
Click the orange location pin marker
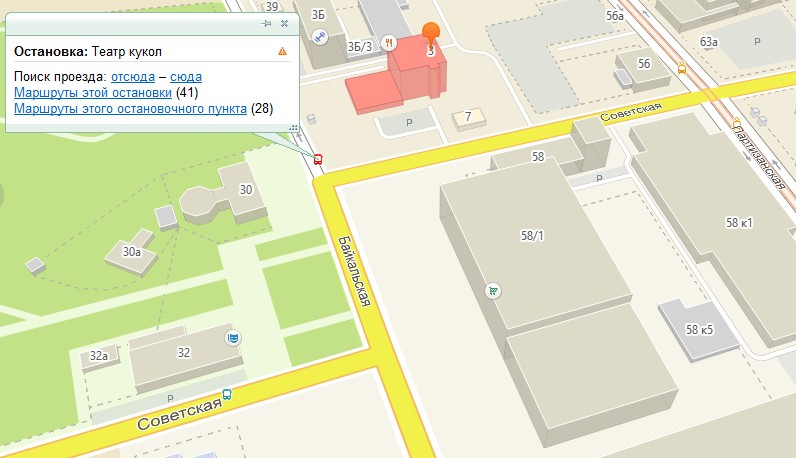coord(431,37)
